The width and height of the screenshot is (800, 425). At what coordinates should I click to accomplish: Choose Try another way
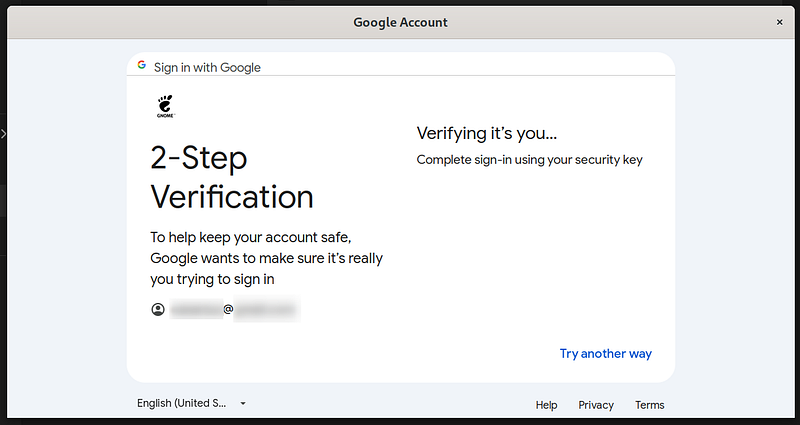(x=606, y=354)
